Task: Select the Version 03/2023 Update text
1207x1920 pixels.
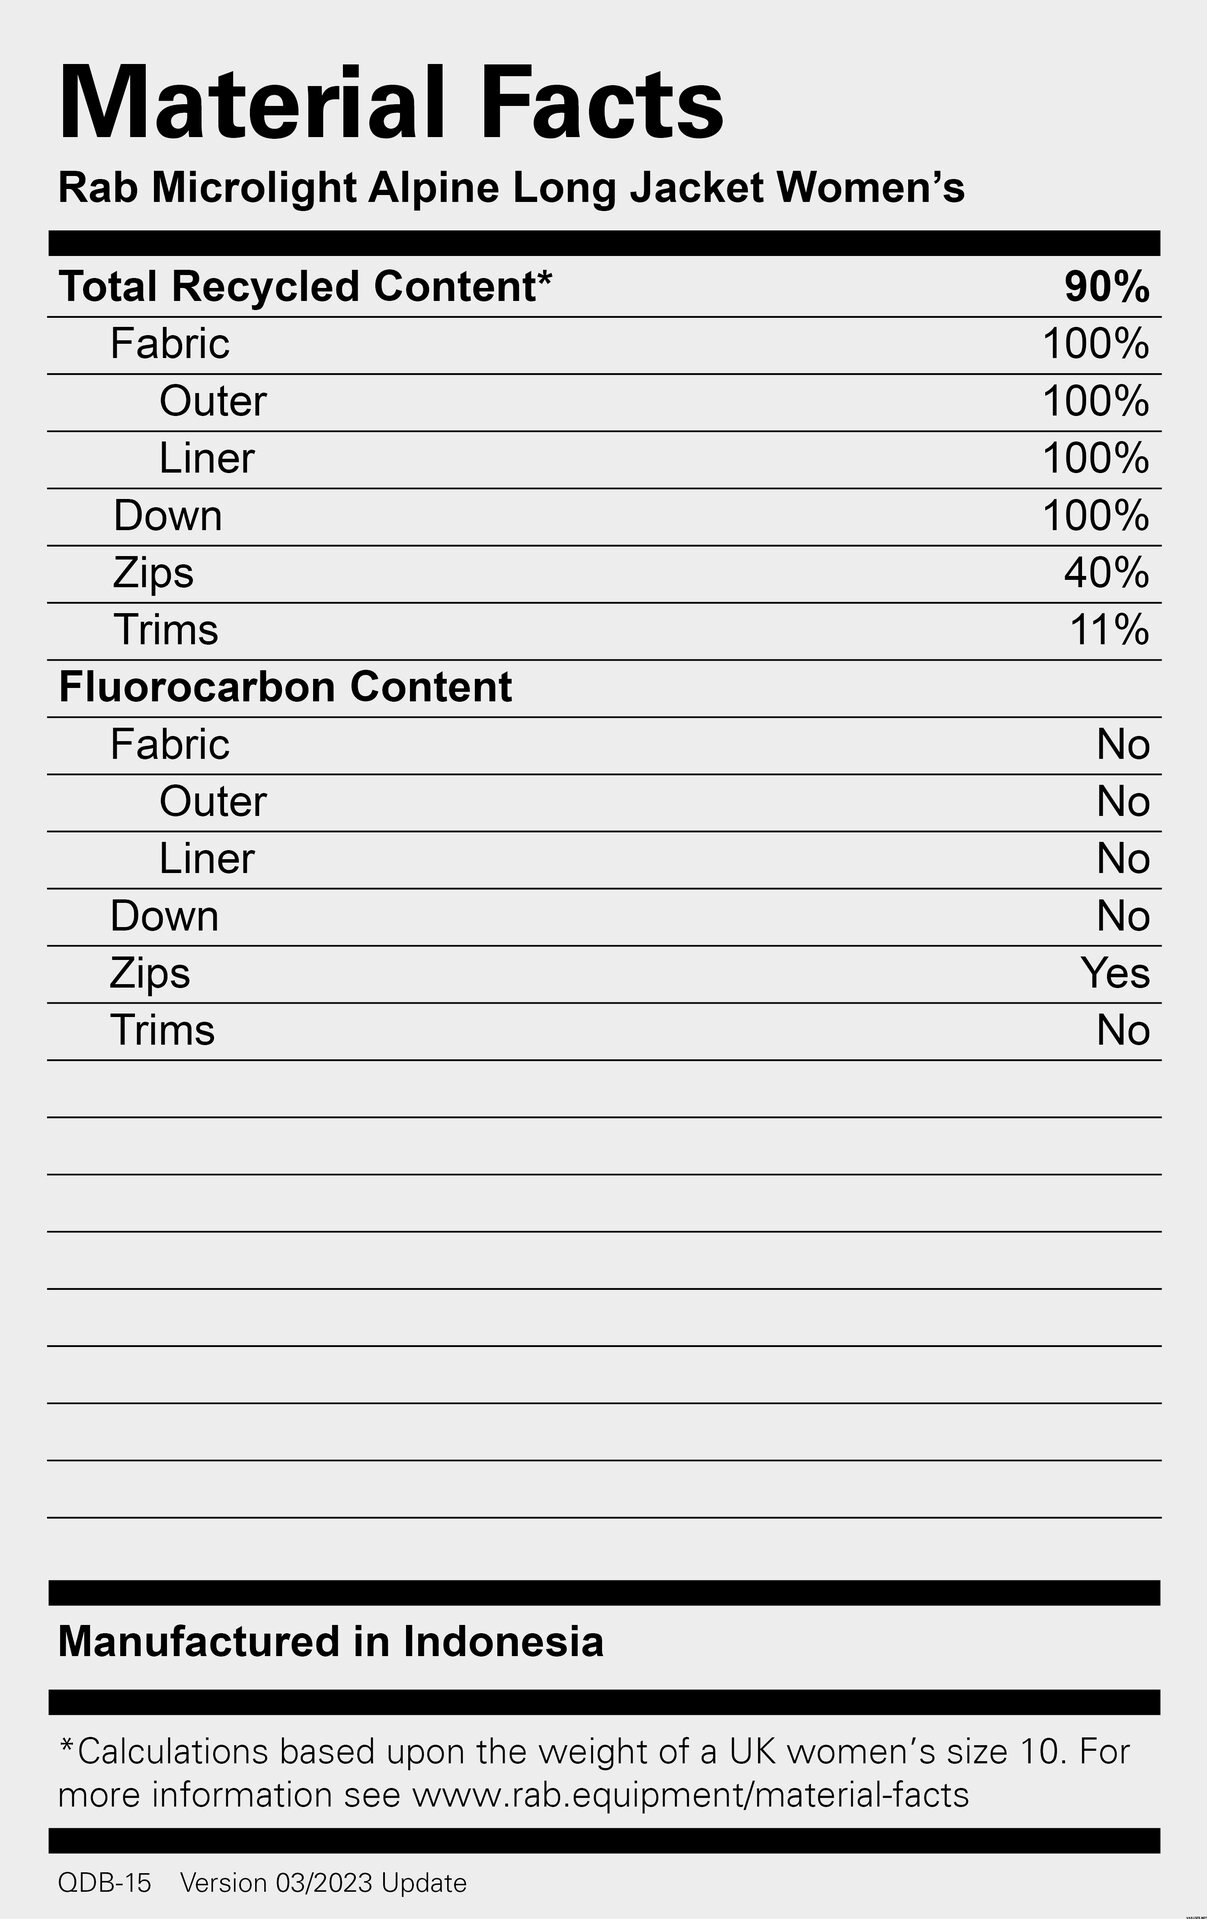Action: click(323, 1883)
